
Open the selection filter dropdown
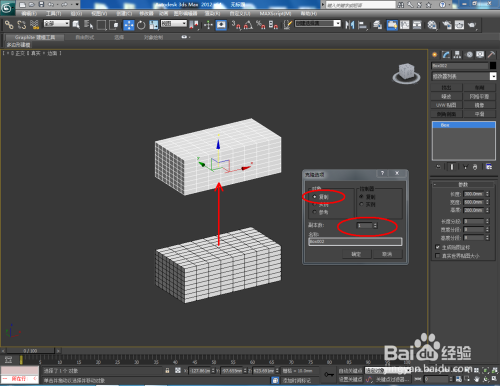[x=57, y=24]
